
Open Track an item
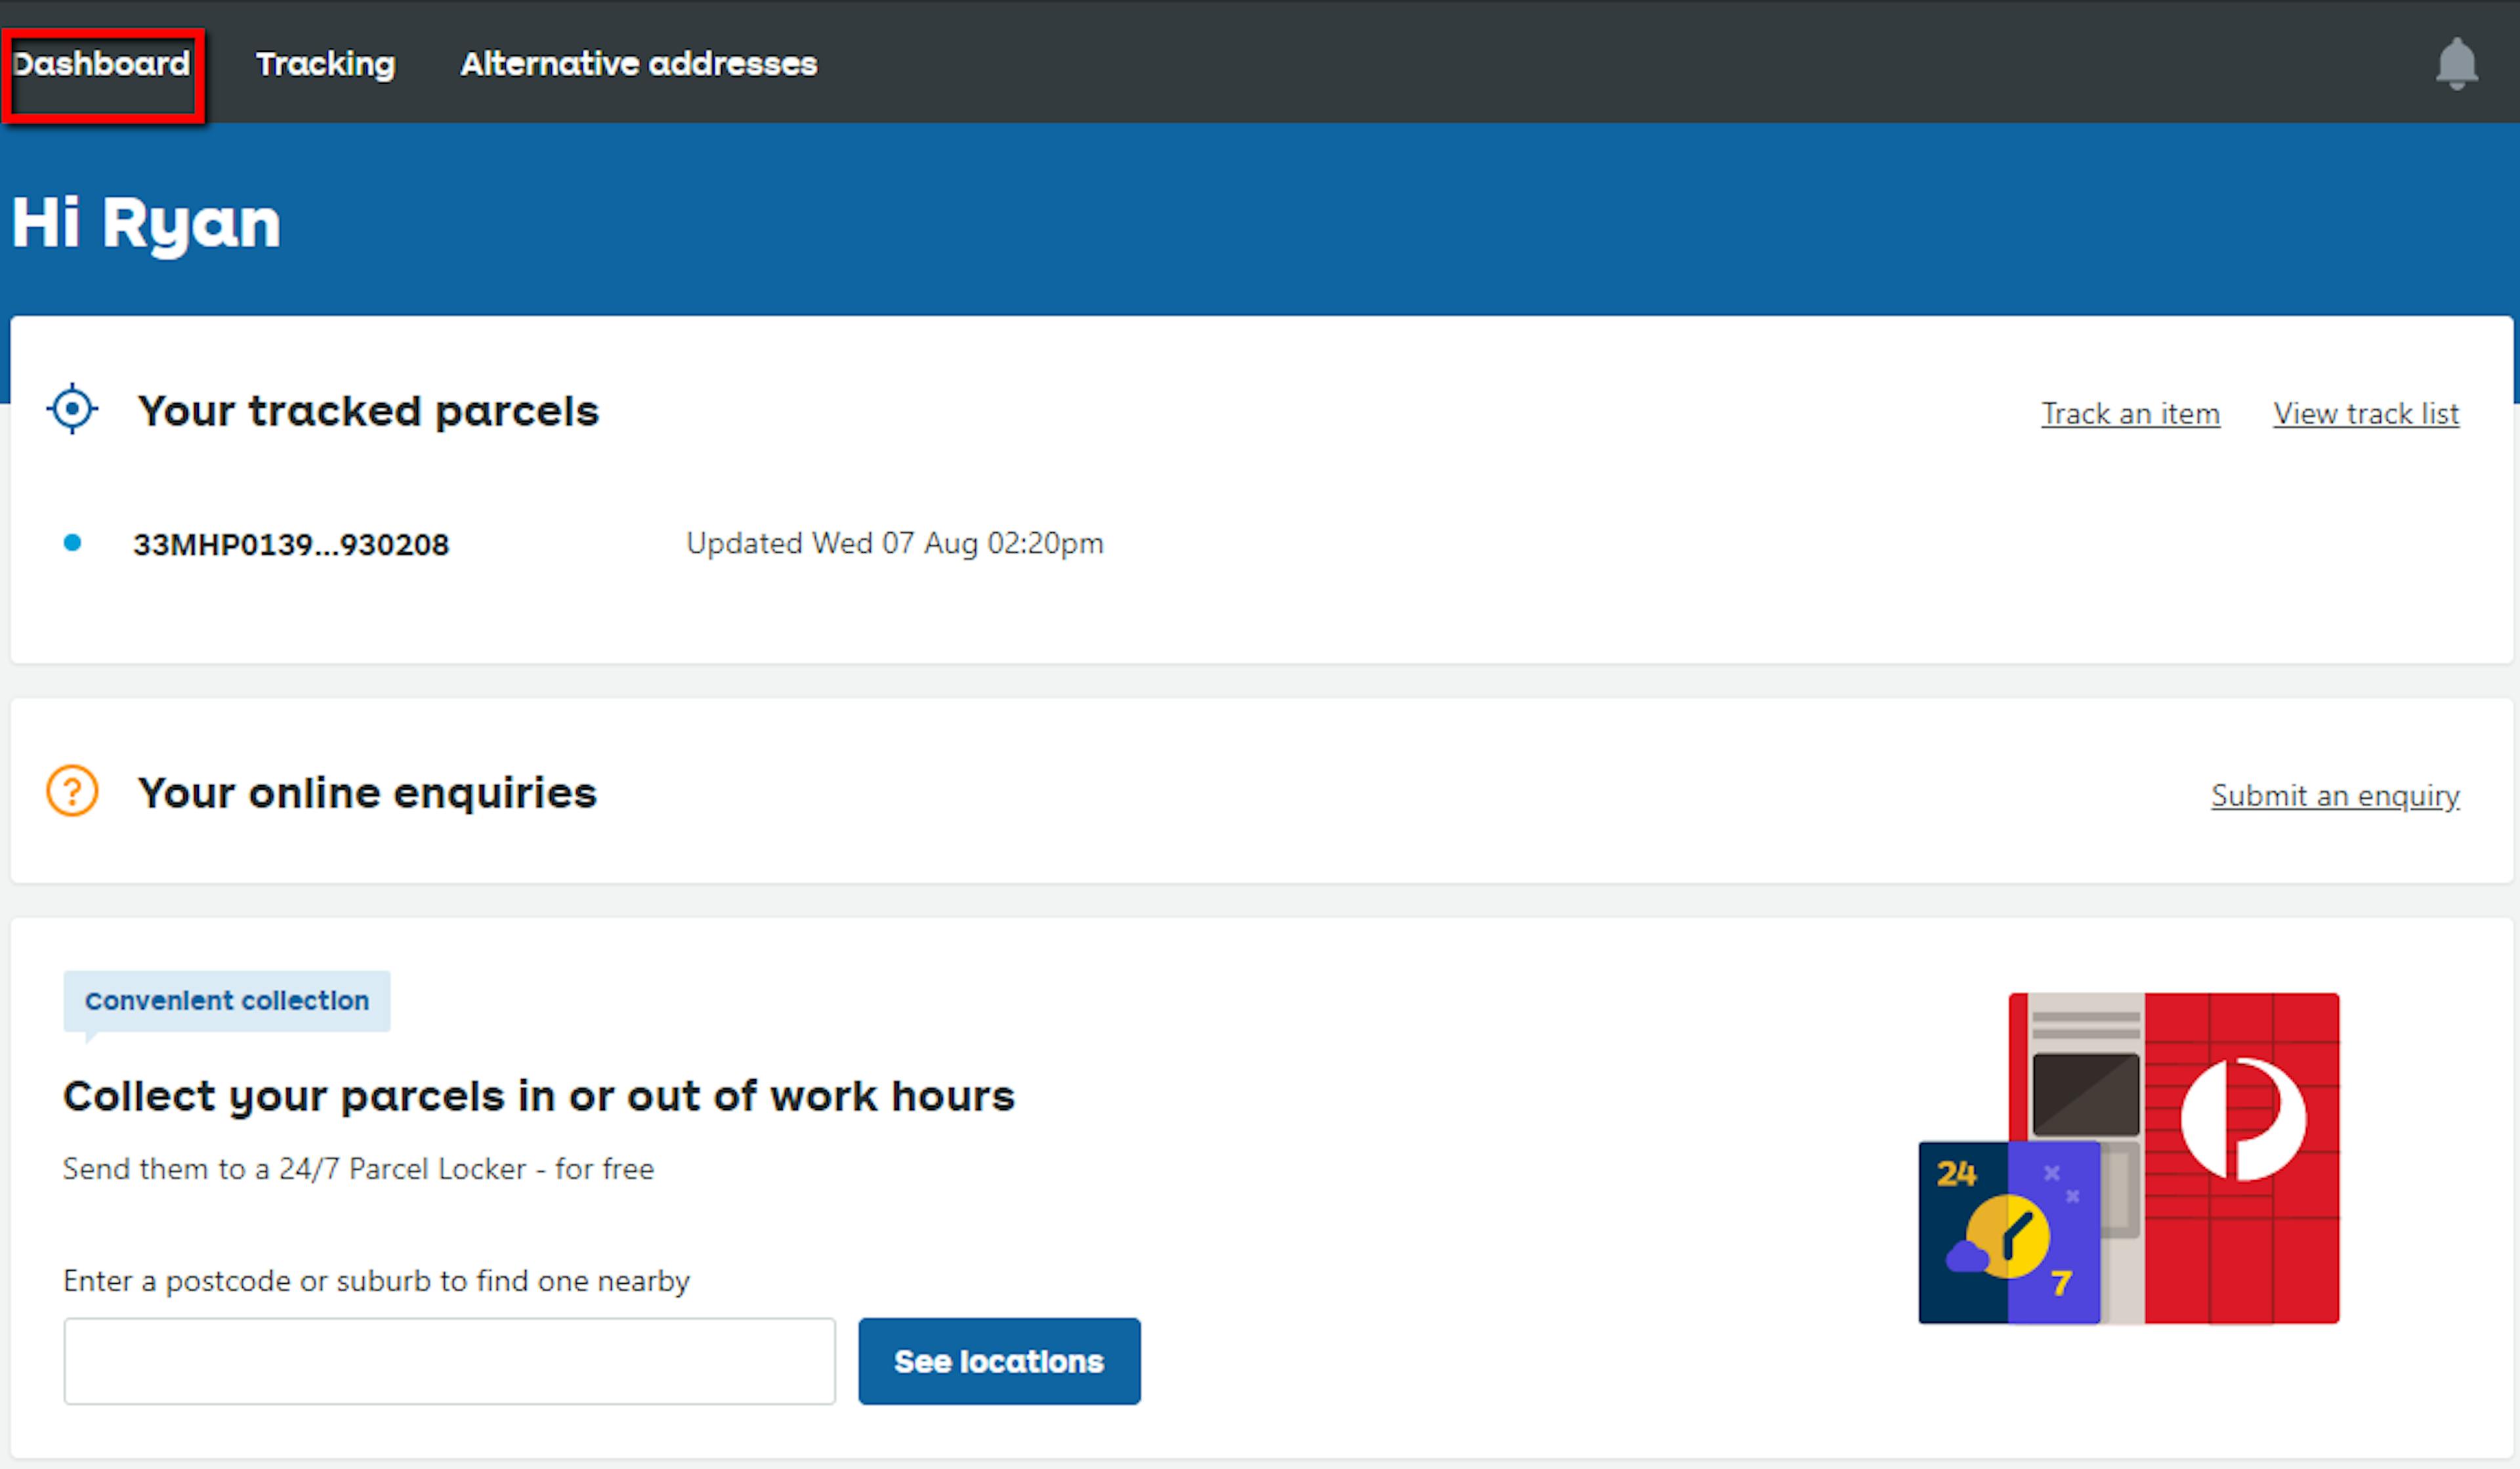[x=2131, y=413]
